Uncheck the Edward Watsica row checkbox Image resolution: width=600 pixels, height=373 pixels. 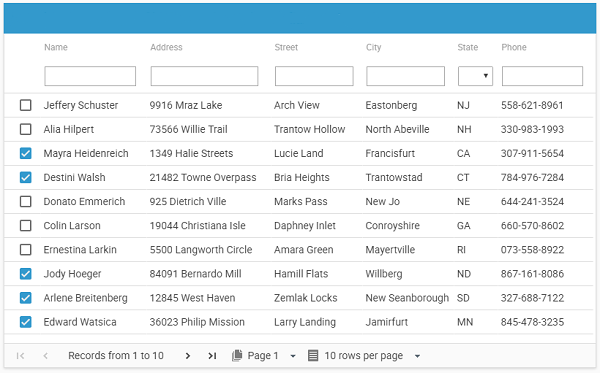[26, 322]
